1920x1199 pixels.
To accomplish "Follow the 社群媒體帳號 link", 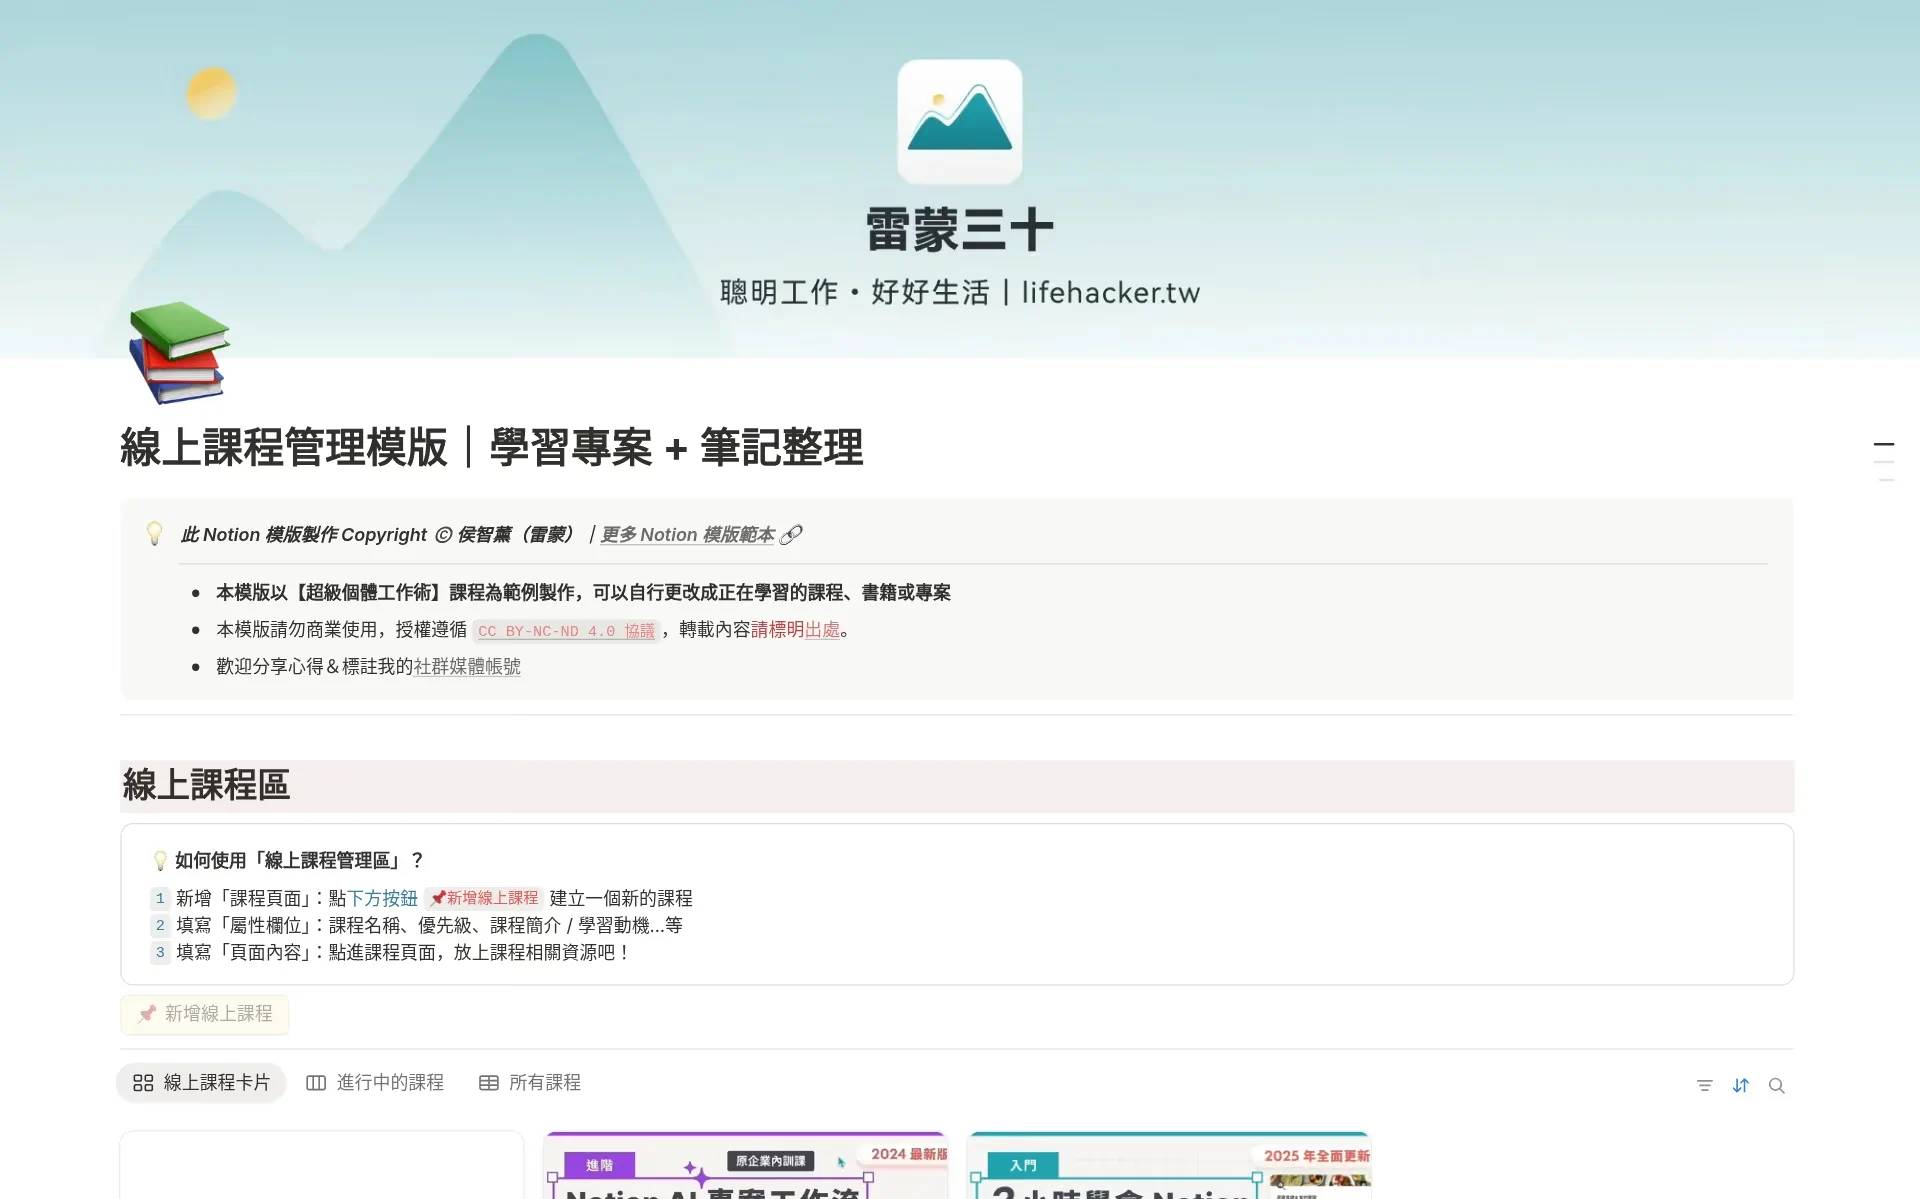I will click(x=467, y=667).
